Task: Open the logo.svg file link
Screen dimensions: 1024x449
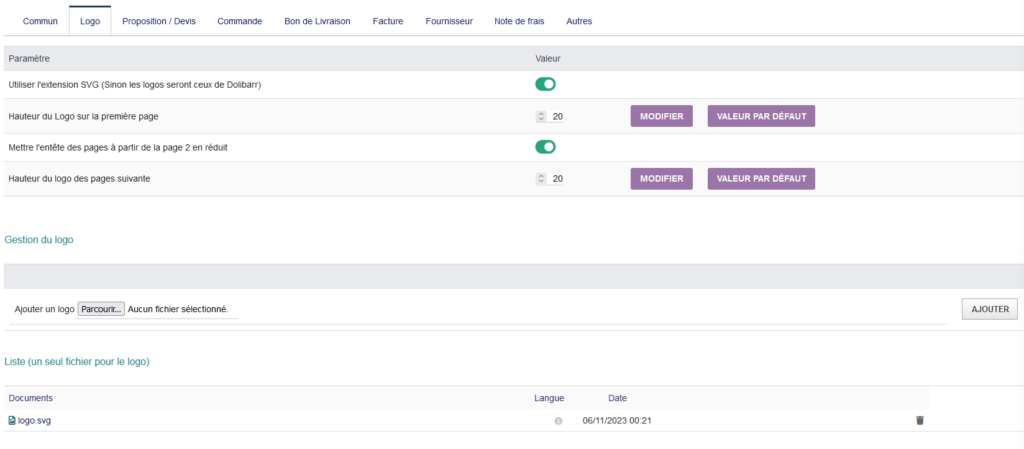Action: click(34, 421)
